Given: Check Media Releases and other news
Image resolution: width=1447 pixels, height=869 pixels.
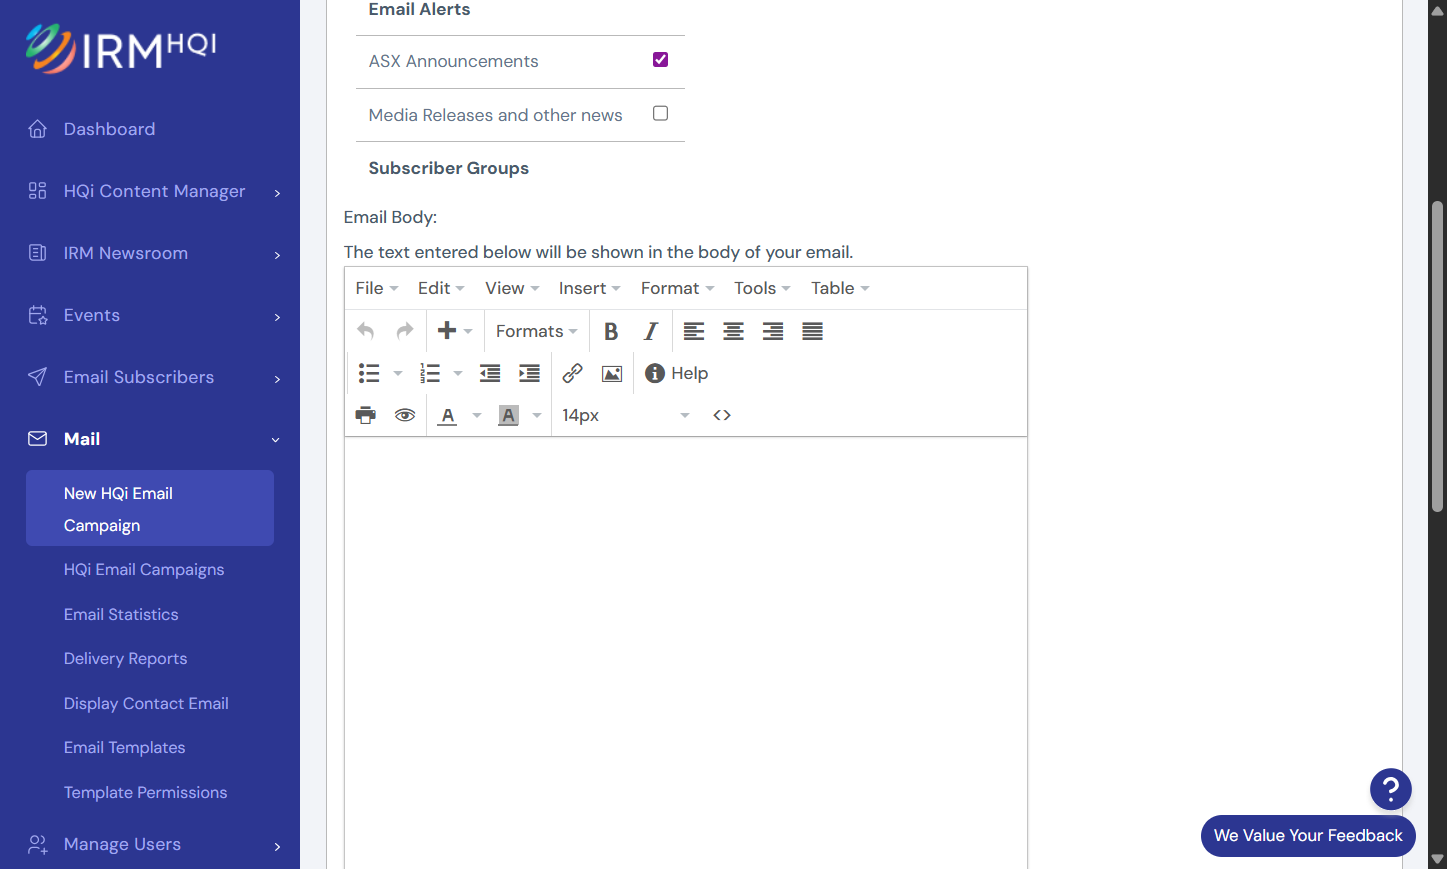Looking at the screenshot, I should 660,114.
